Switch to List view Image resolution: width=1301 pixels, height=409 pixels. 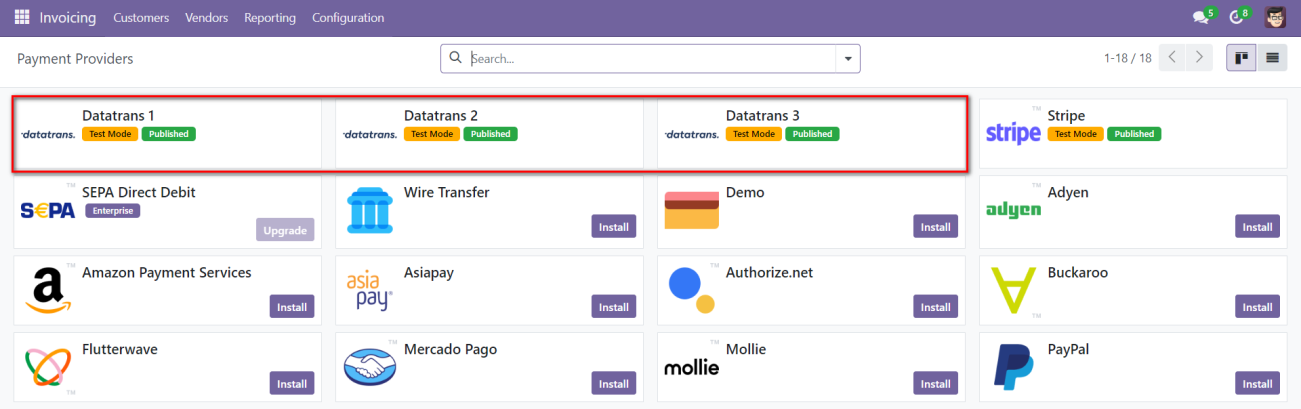click(x=1272, y=58)
